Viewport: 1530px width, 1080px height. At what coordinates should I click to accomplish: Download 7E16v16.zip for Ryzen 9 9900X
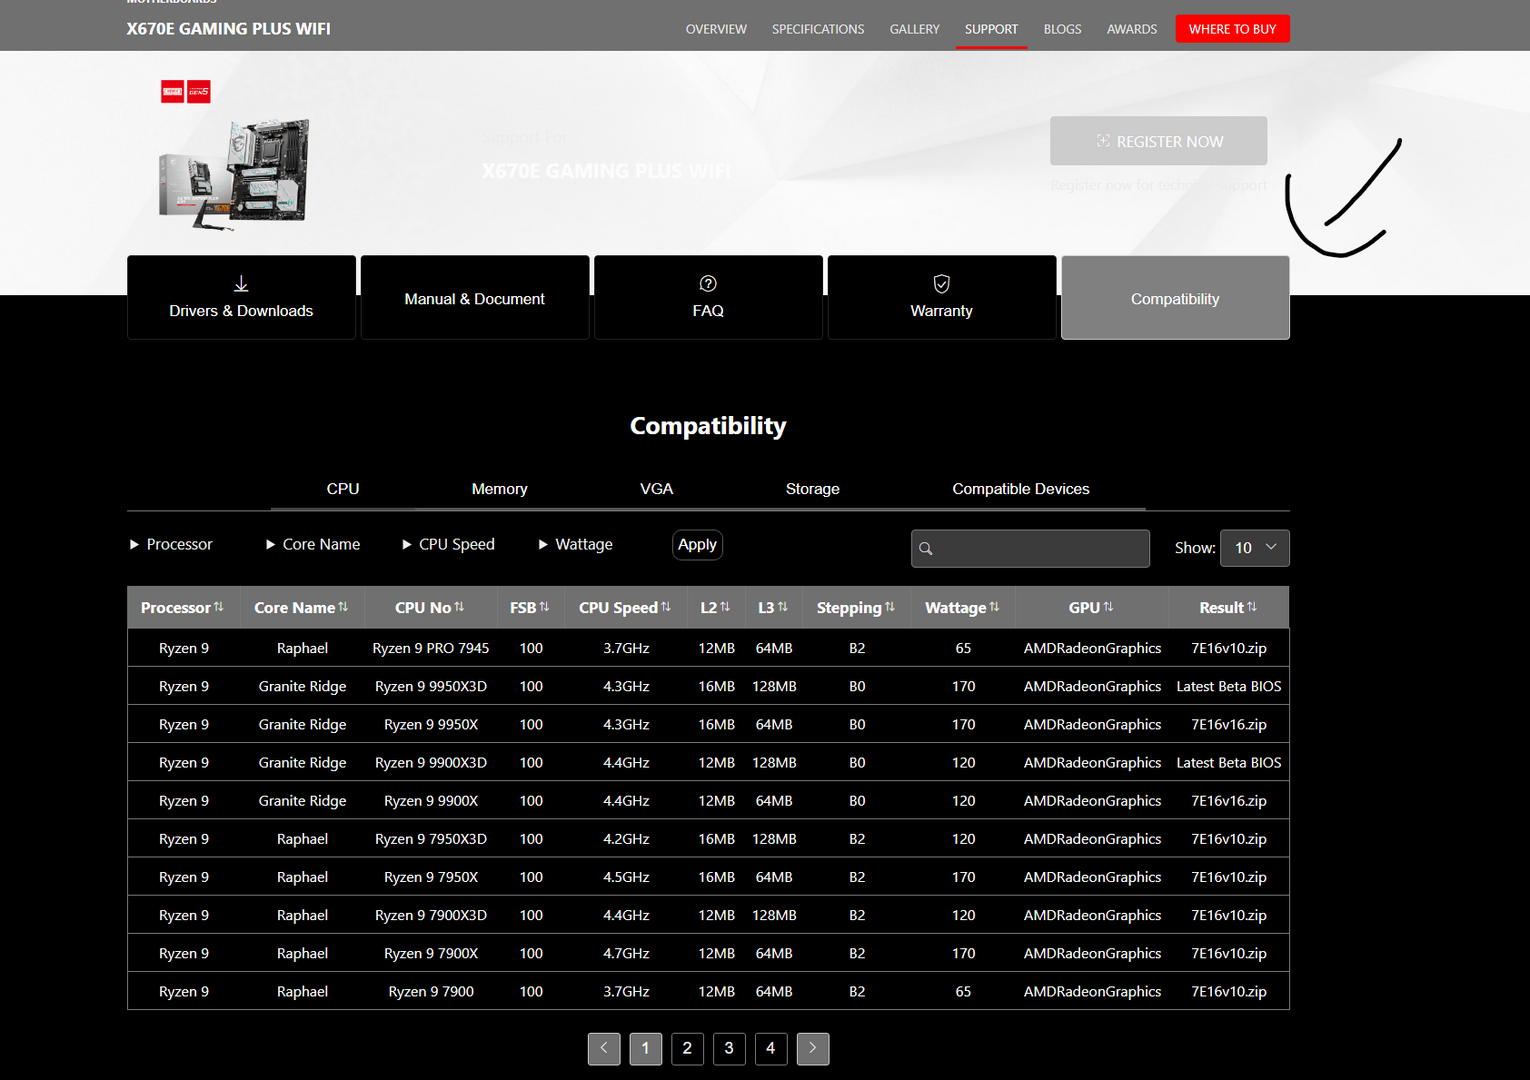(x=1229, y=800)
